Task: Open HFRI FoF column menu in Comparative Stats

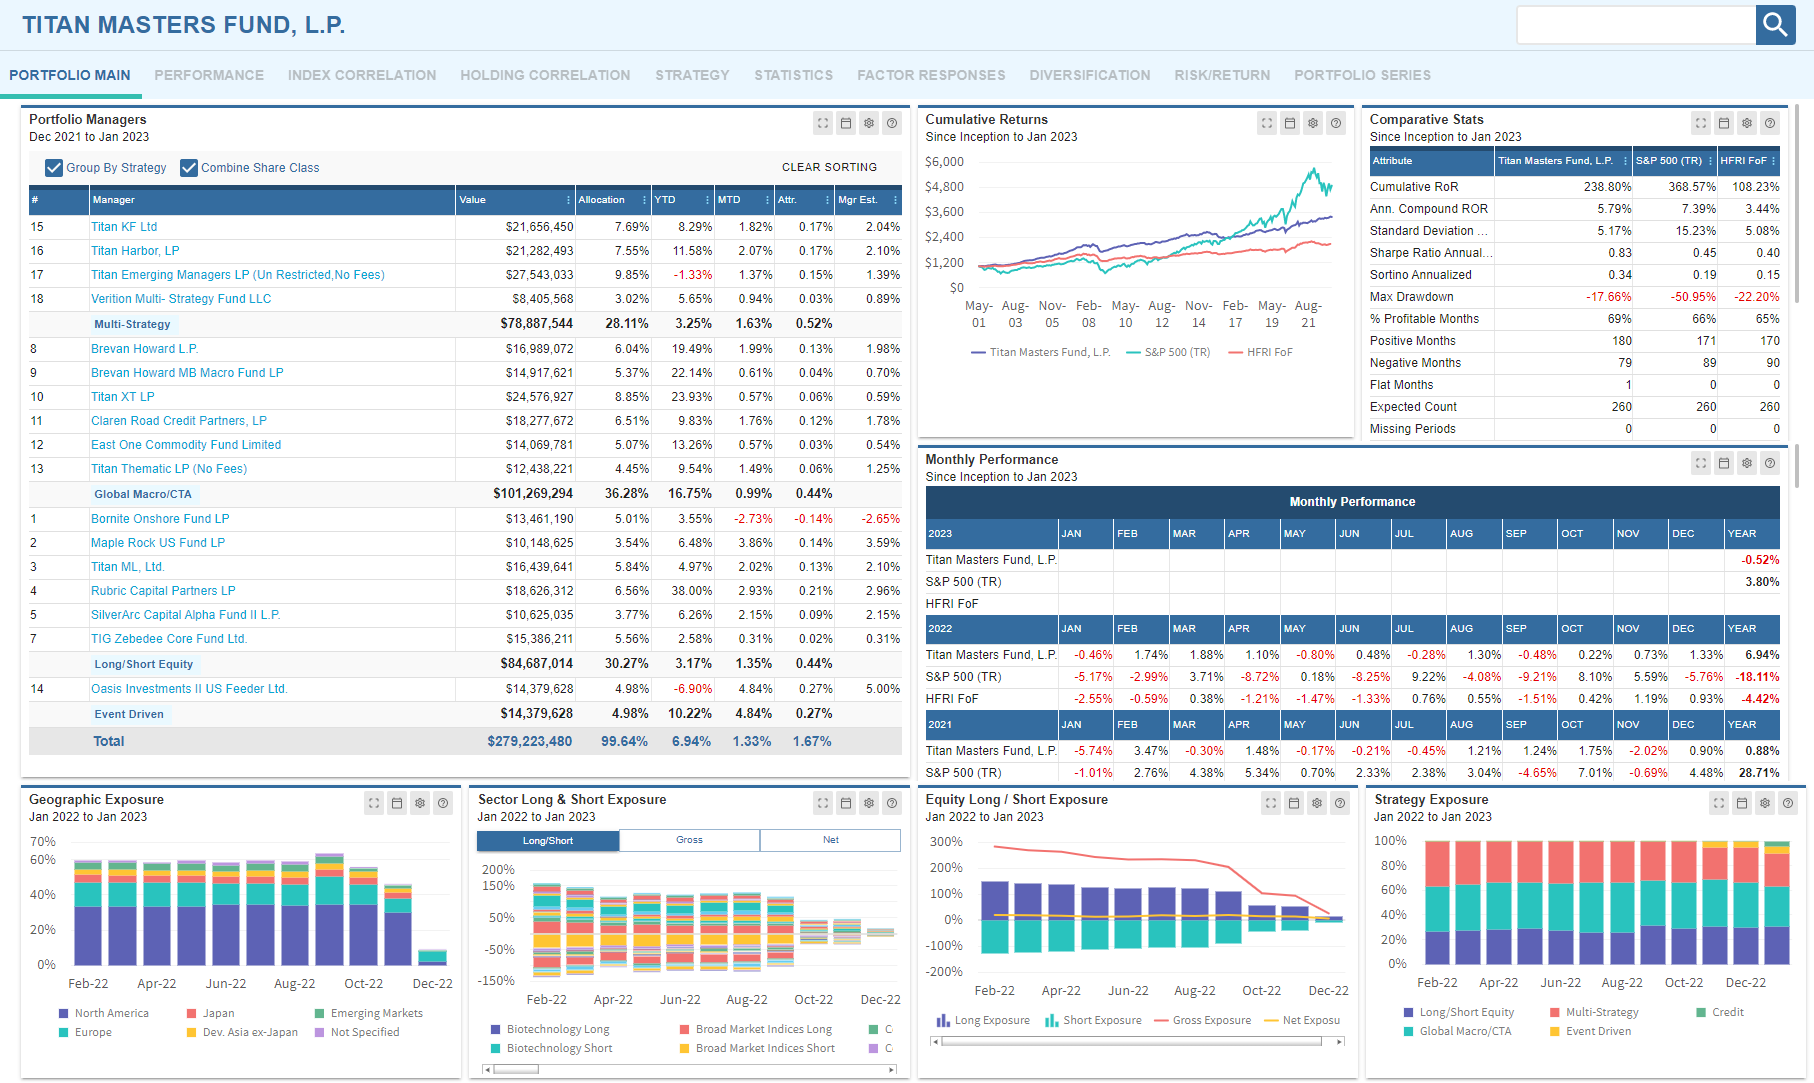Action: (x=1774, y=161)
